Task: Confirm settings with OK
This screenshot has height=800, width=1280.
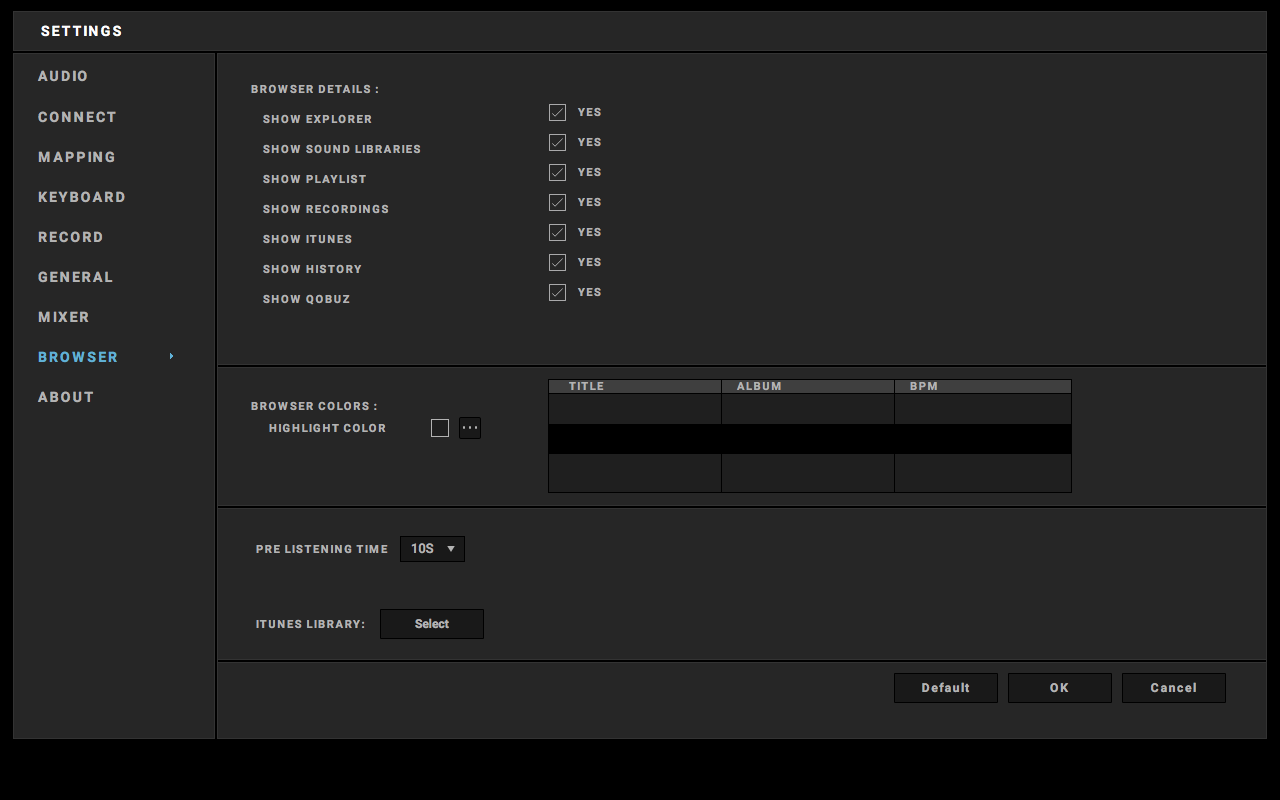Action: pos(1059,687)
